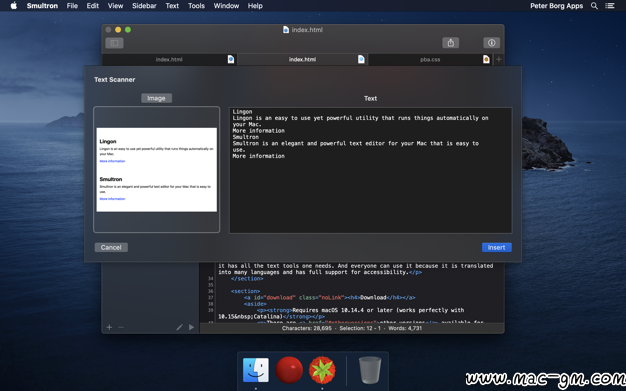Image resolution: width=626 pixels, height=391 pixels.
Task: Click Peter Borg Apps in menu bar
Action: [x=556, y=6]
